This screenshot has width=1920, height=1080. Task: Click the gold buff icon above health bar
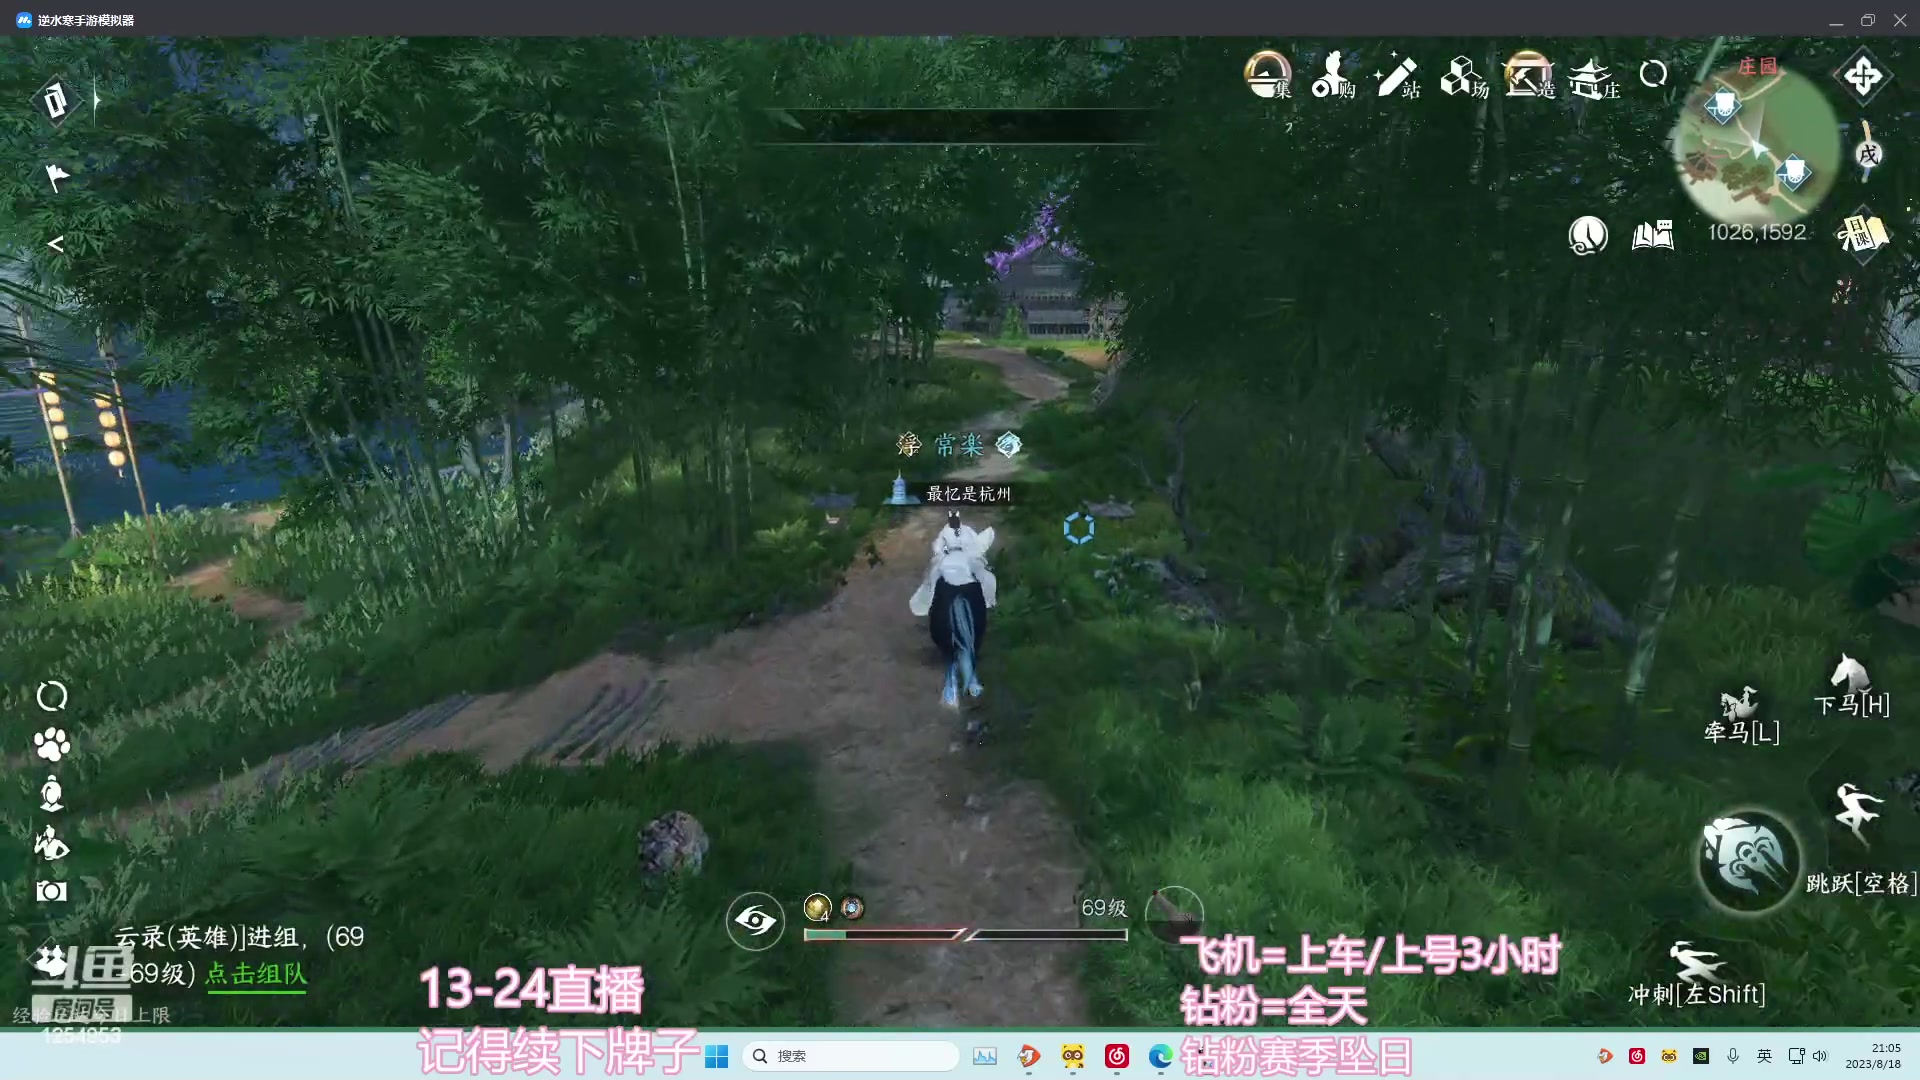pyautogui.click(x=817, y=907)
